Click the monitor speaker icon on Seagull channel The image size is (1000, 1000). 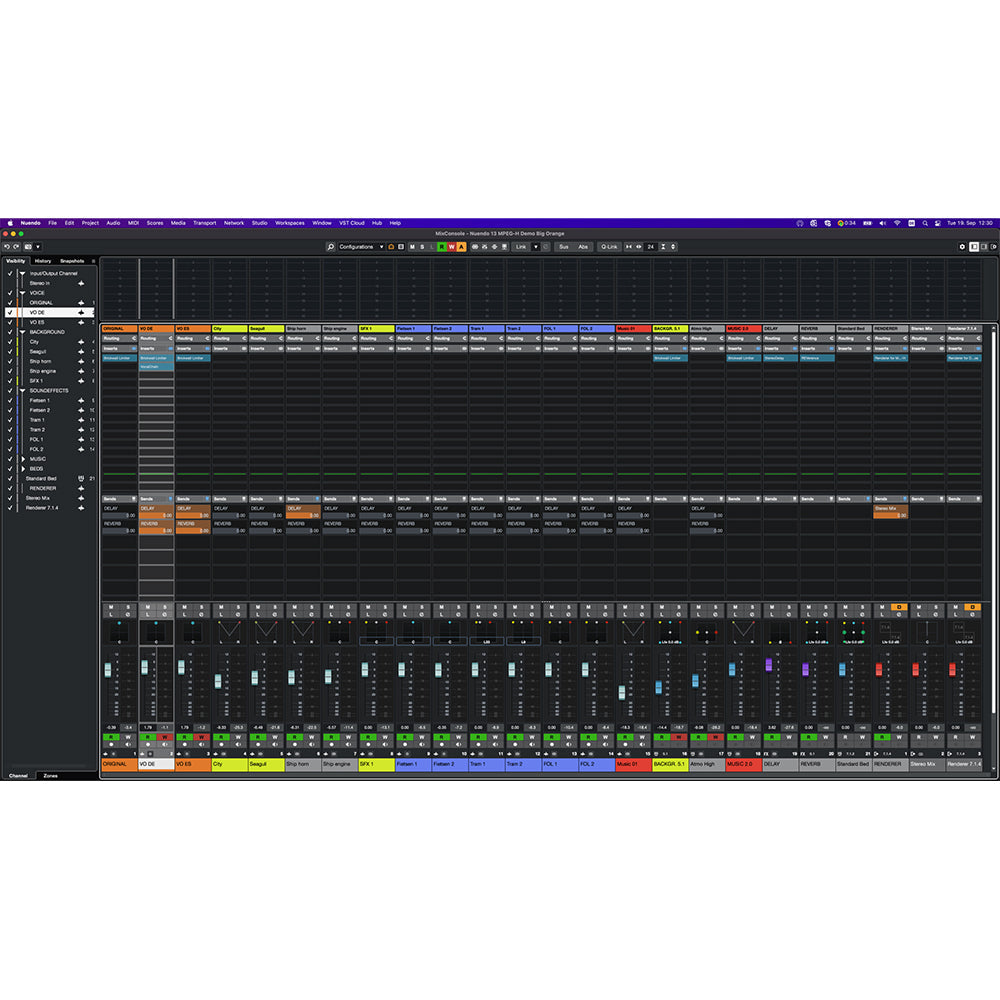click(275, 744)
